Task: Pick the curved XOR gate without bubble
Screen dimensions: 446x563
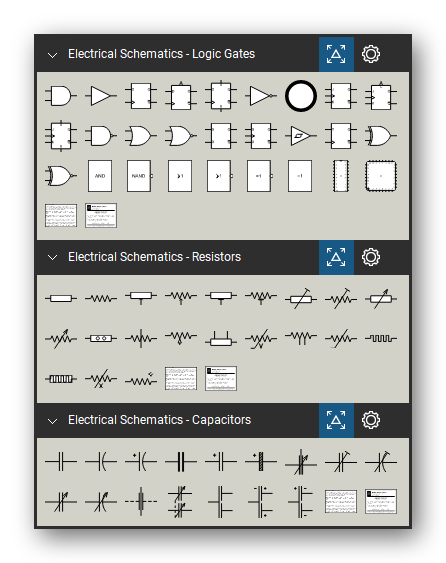Action: pyautogui.click(x=381, y=136)
